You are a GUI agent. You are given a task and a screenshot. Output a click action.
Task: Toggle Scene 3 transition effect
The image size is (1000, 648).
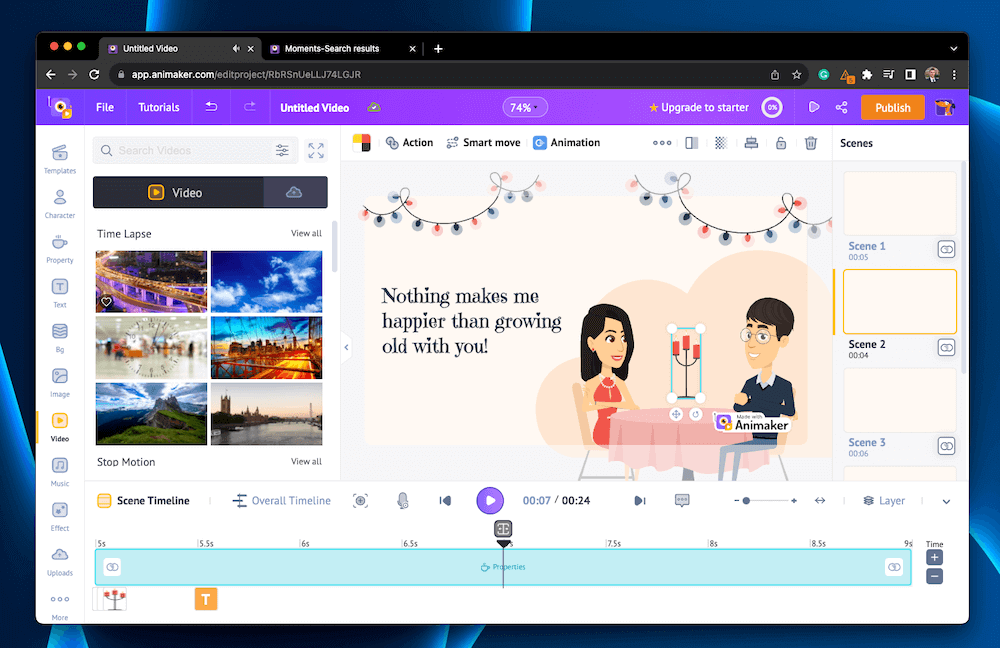pyautogui.click(x=946, y=446)
